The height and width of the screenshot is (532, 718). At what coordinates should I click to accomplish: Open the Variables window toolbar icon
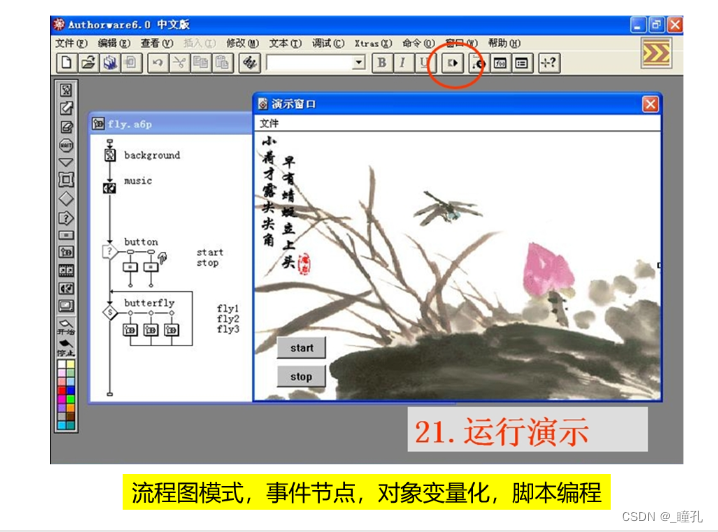pyautogui.click(x=522, y=63)
